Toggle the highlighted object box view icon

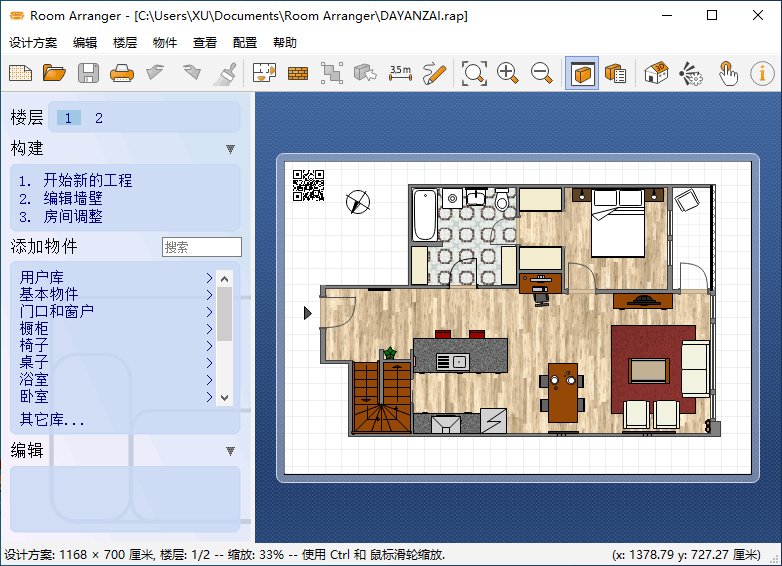click(x=582, y=73)
